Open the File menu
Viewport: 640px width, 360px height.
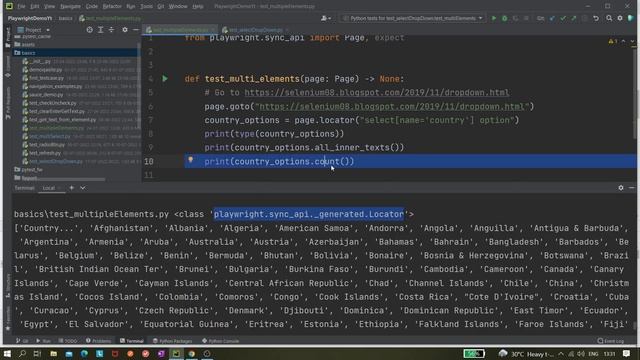[x=21, y=7]
